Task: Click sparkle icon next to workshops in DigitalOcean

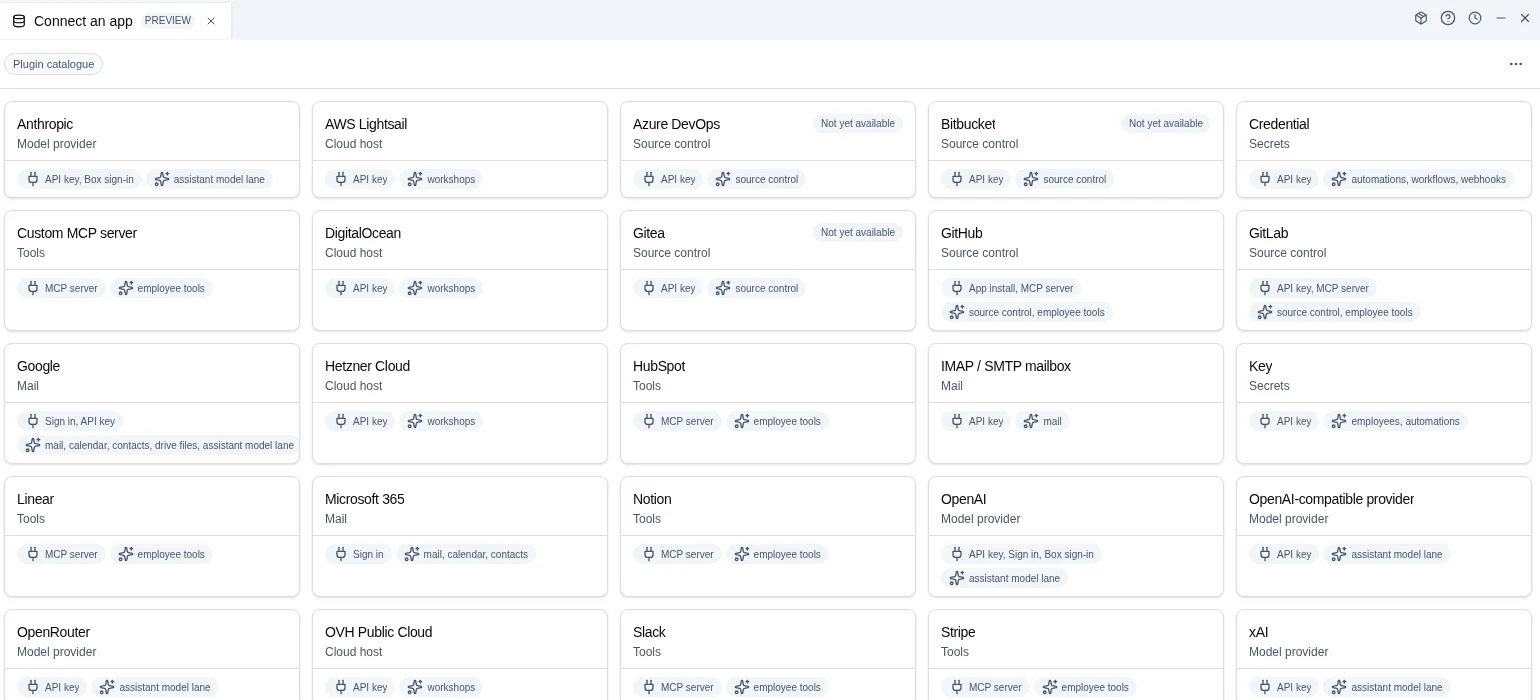Action: 415,288
